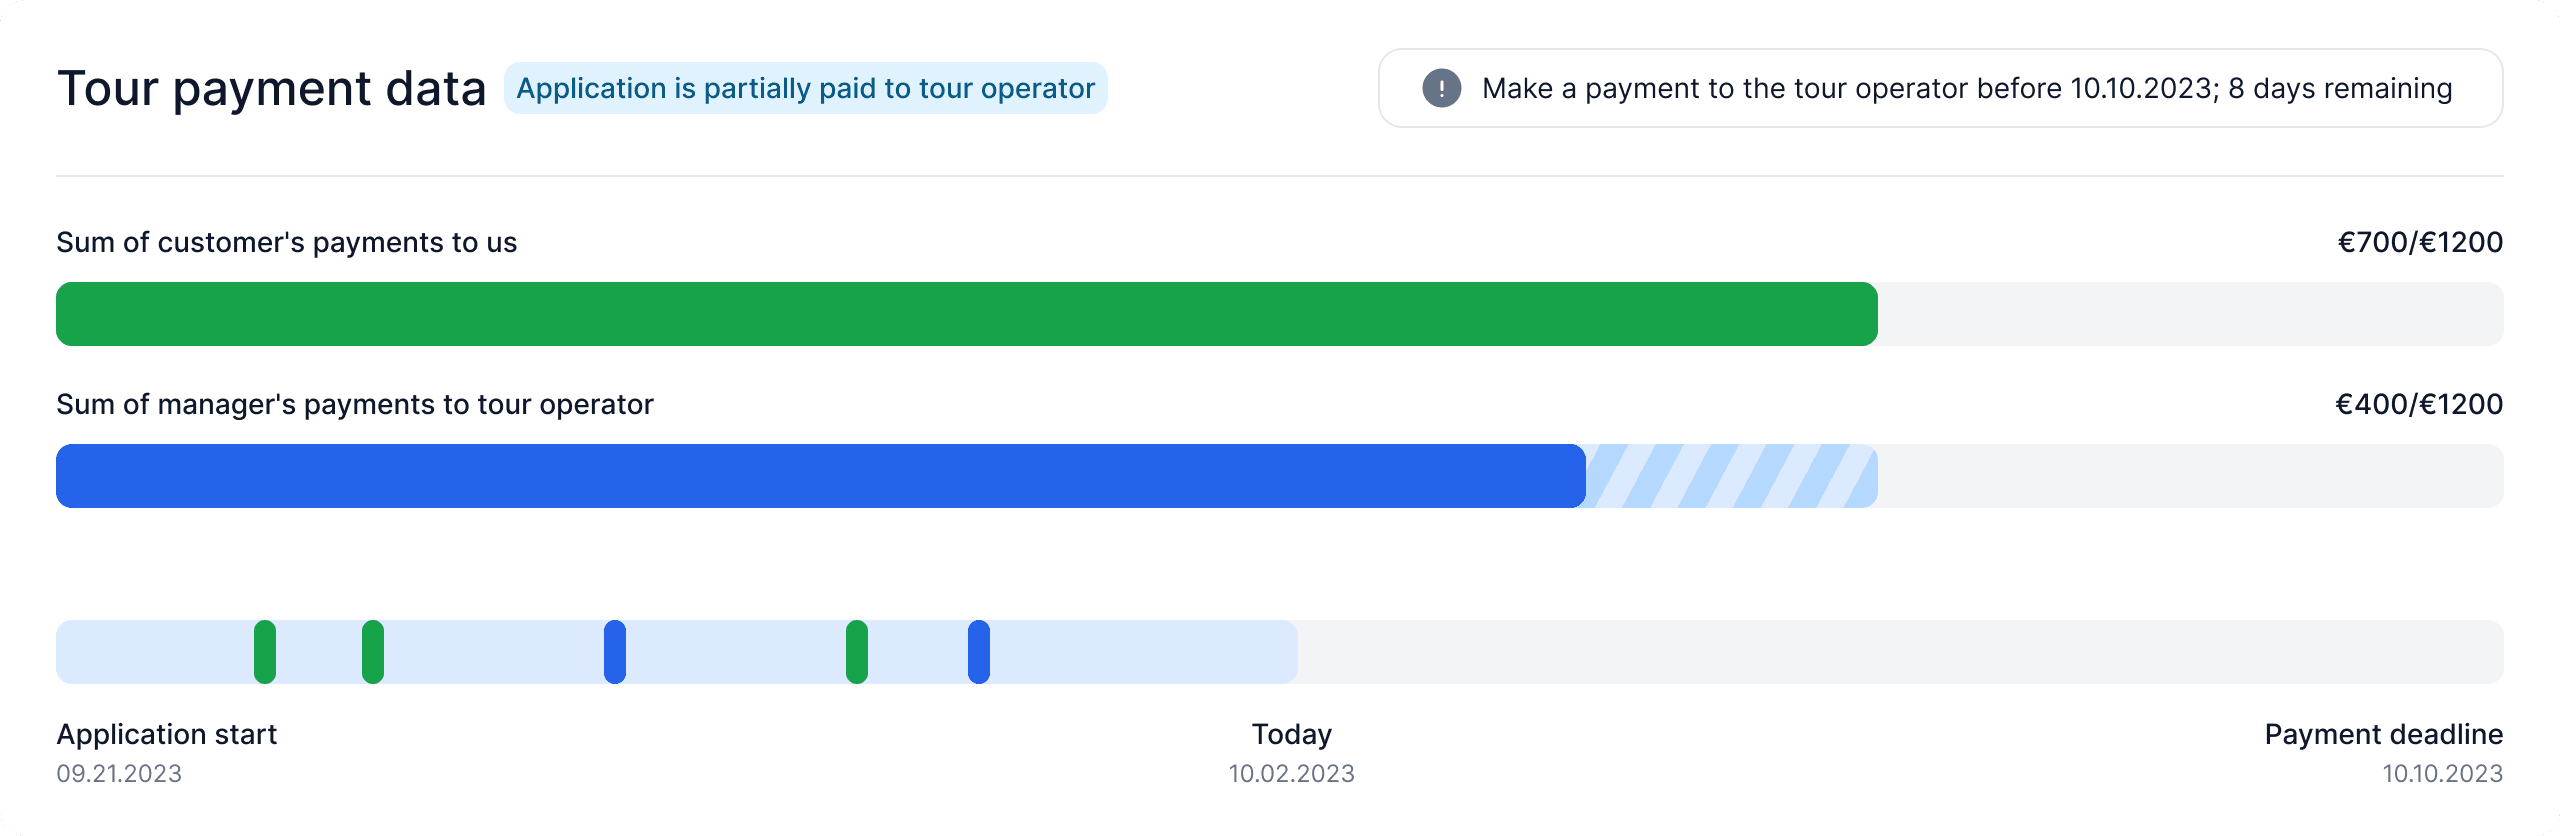Select the first green timeline marker
The image size is (2560, 836).
click(x=265, y=652)
